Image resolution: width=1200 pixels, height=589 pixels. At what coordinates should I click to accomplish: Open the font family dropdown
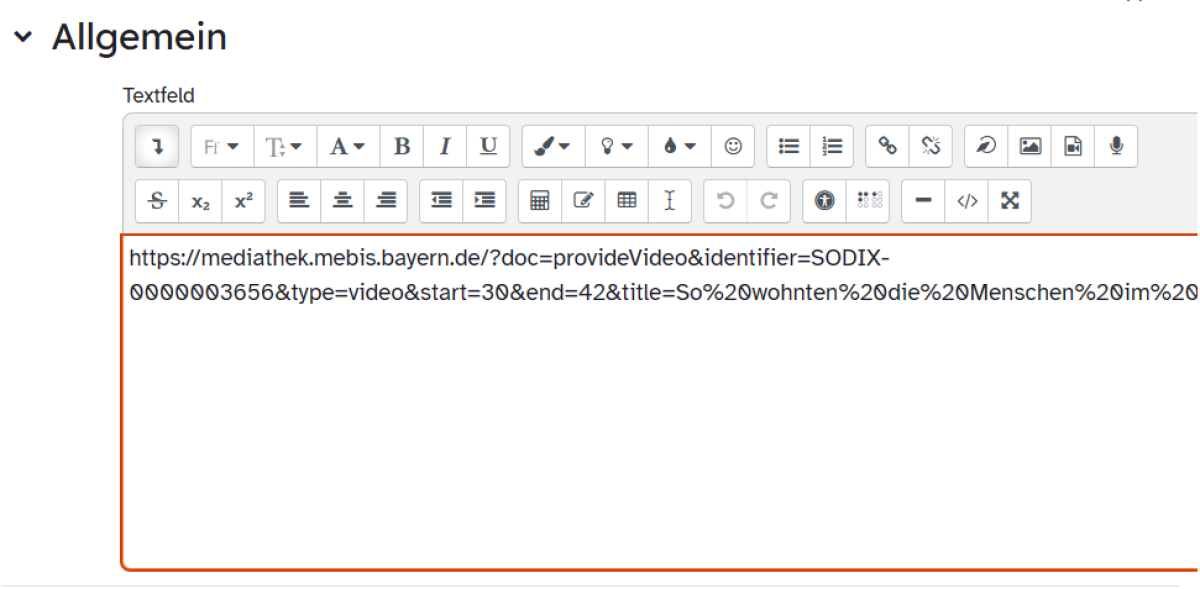pyautogui.click(x=222, y=146)
